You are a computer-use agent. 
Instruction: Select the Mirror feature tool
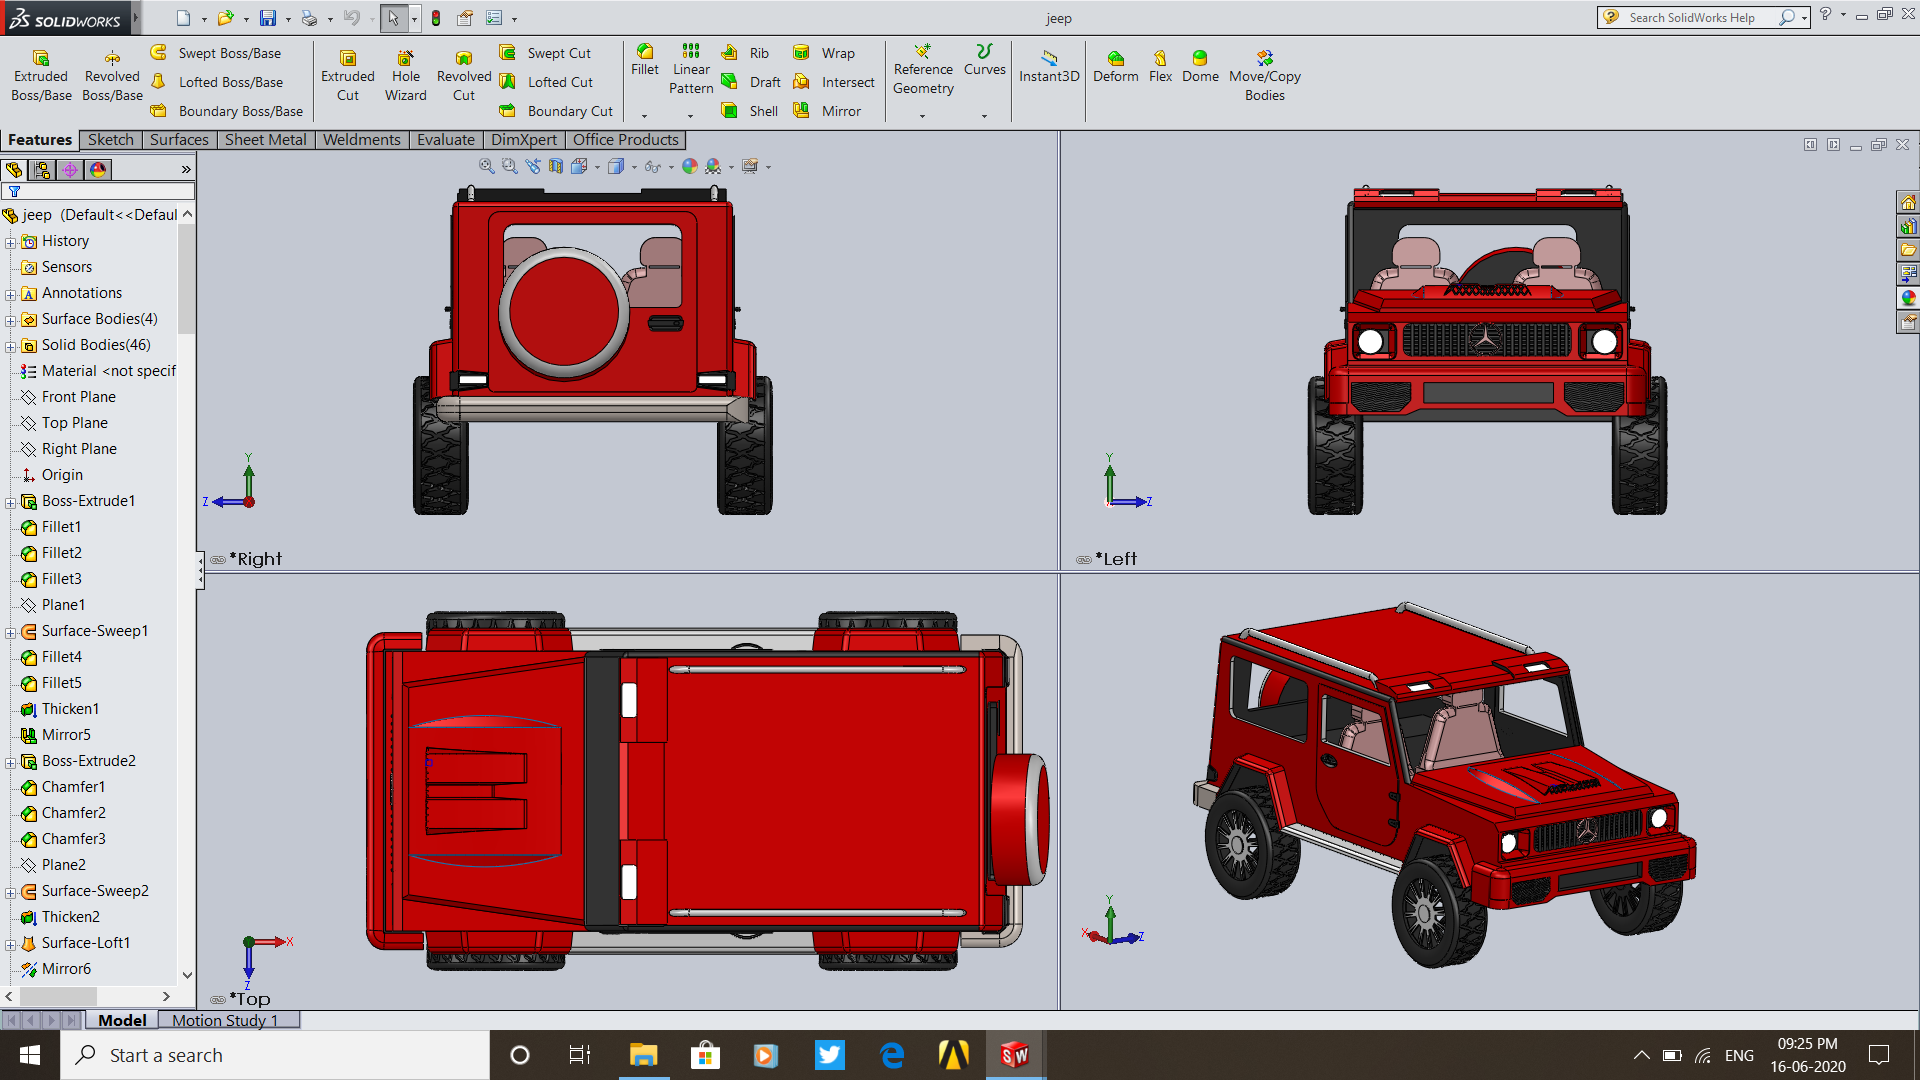827,111
